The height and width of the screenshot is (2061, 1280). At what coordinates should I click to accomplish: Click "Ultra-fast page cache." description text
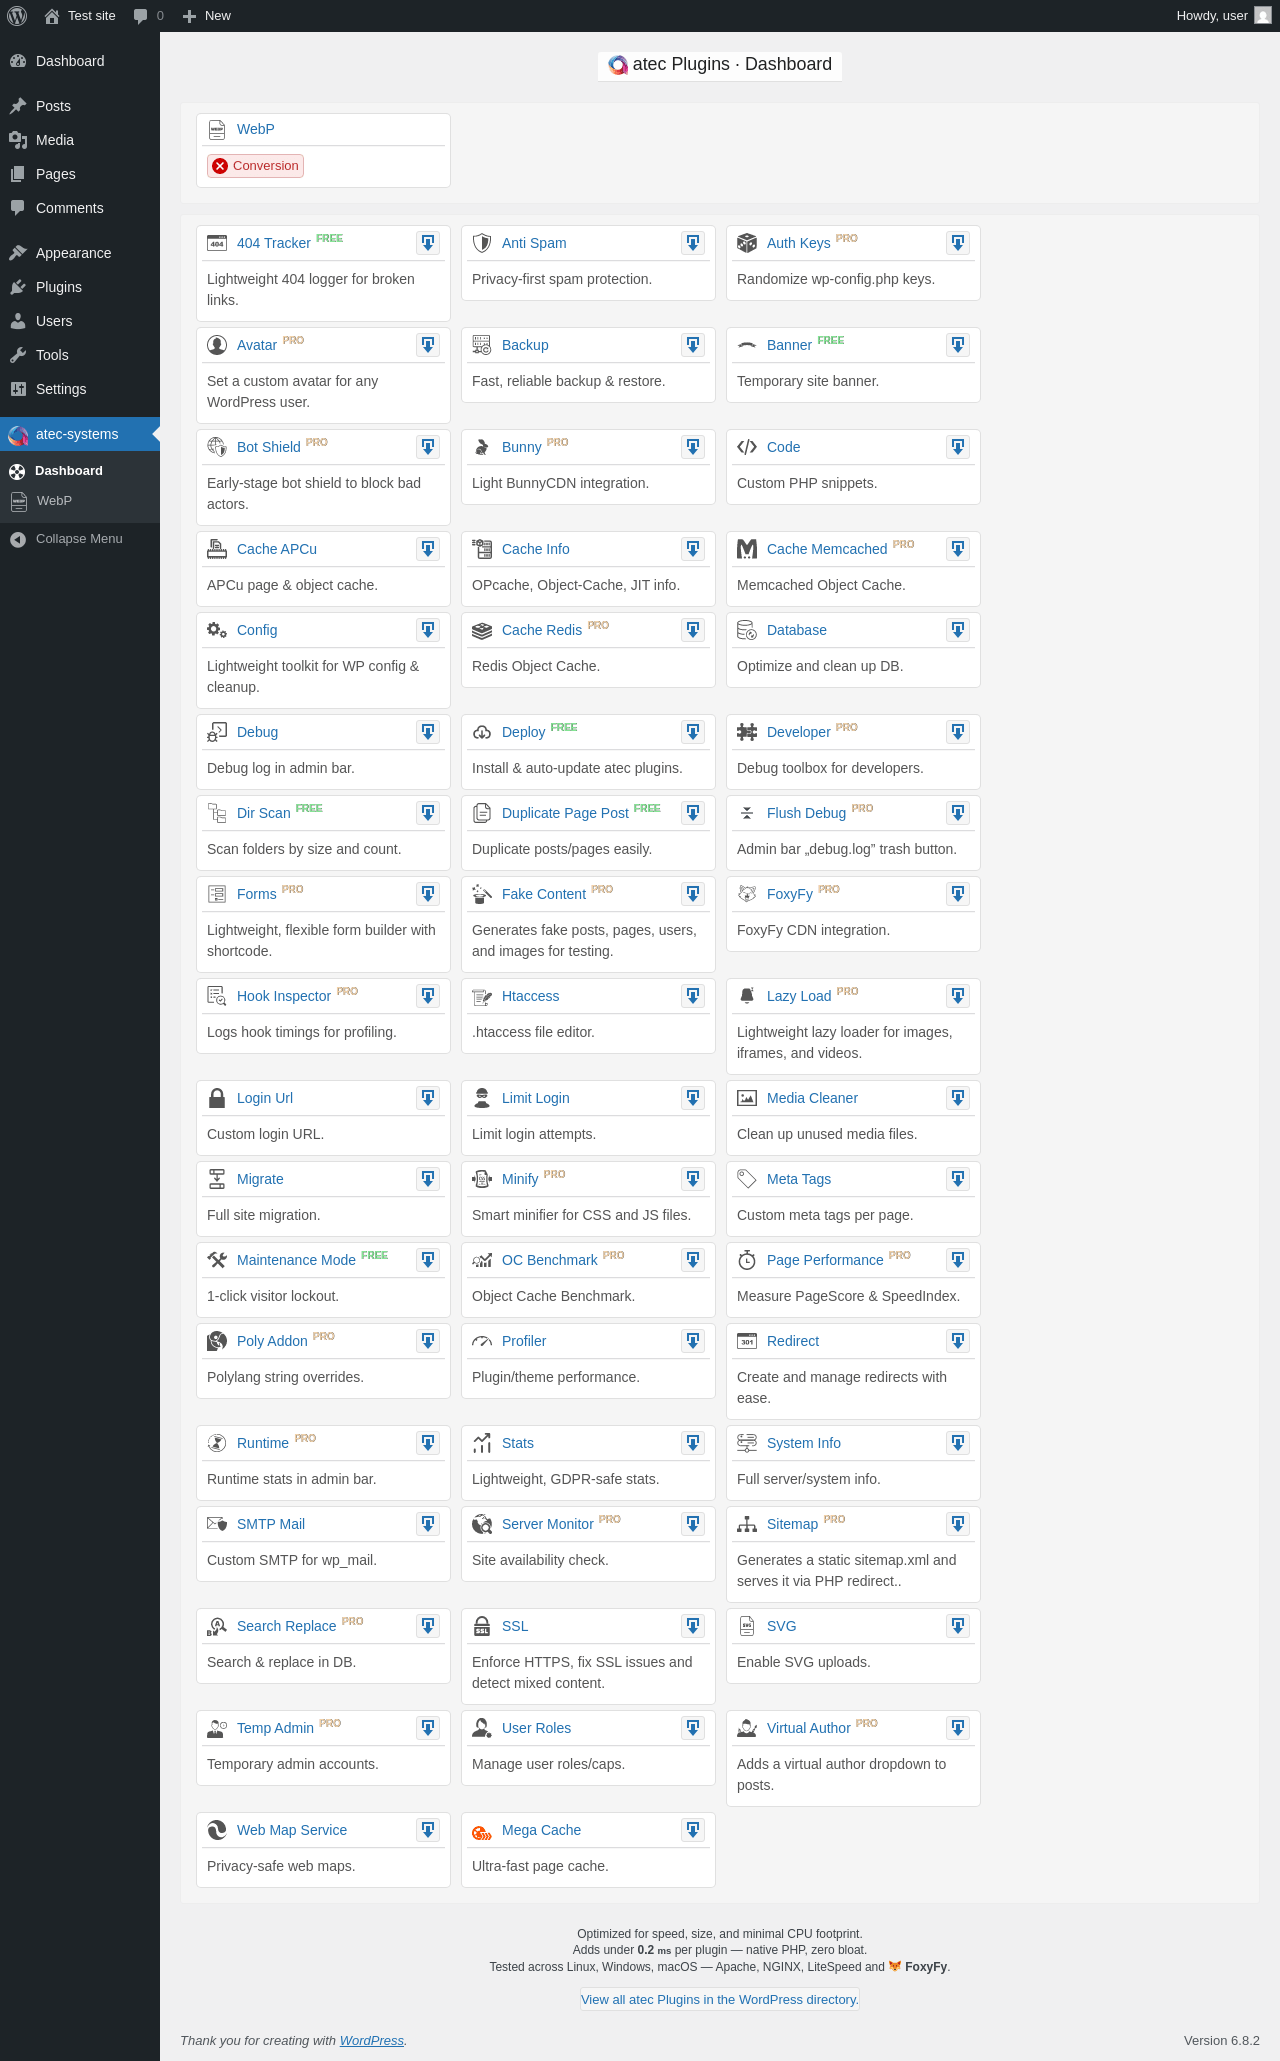tap(540, 1866)
